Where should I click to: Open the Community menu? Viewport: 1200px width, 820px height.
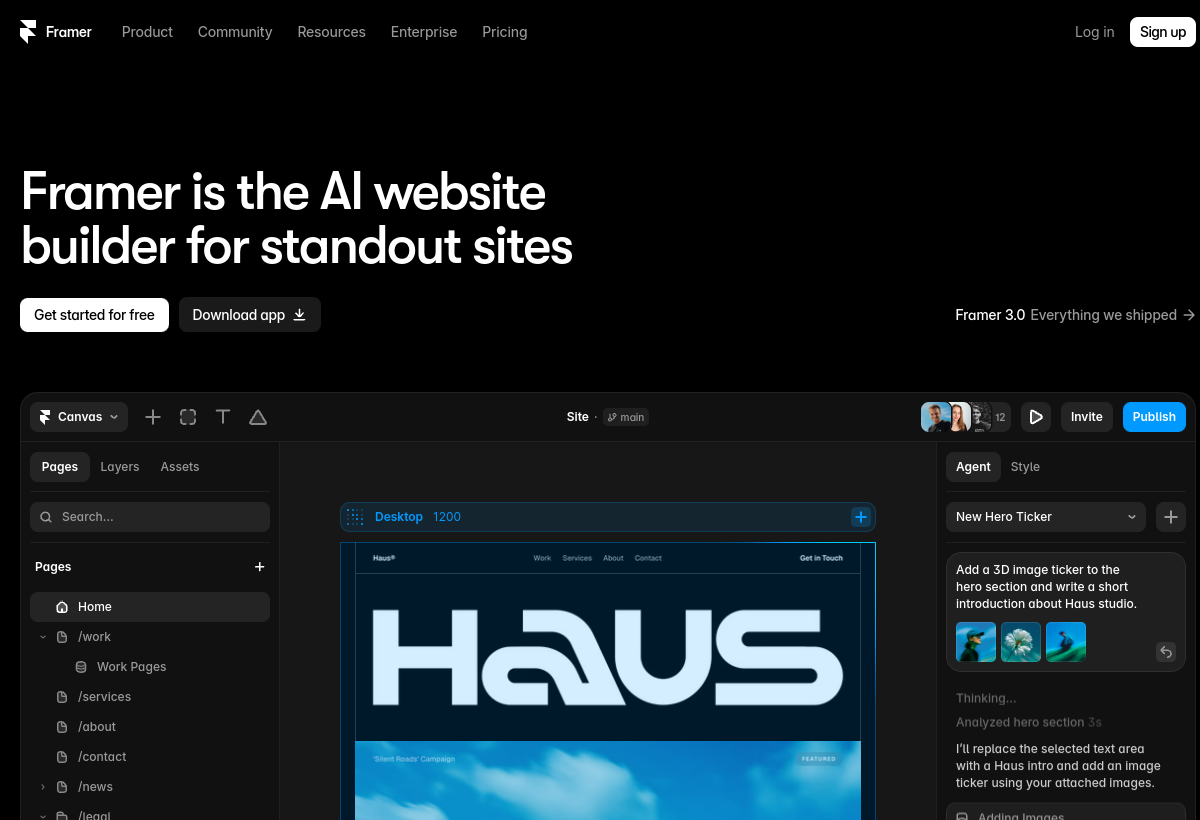point(235,32)
